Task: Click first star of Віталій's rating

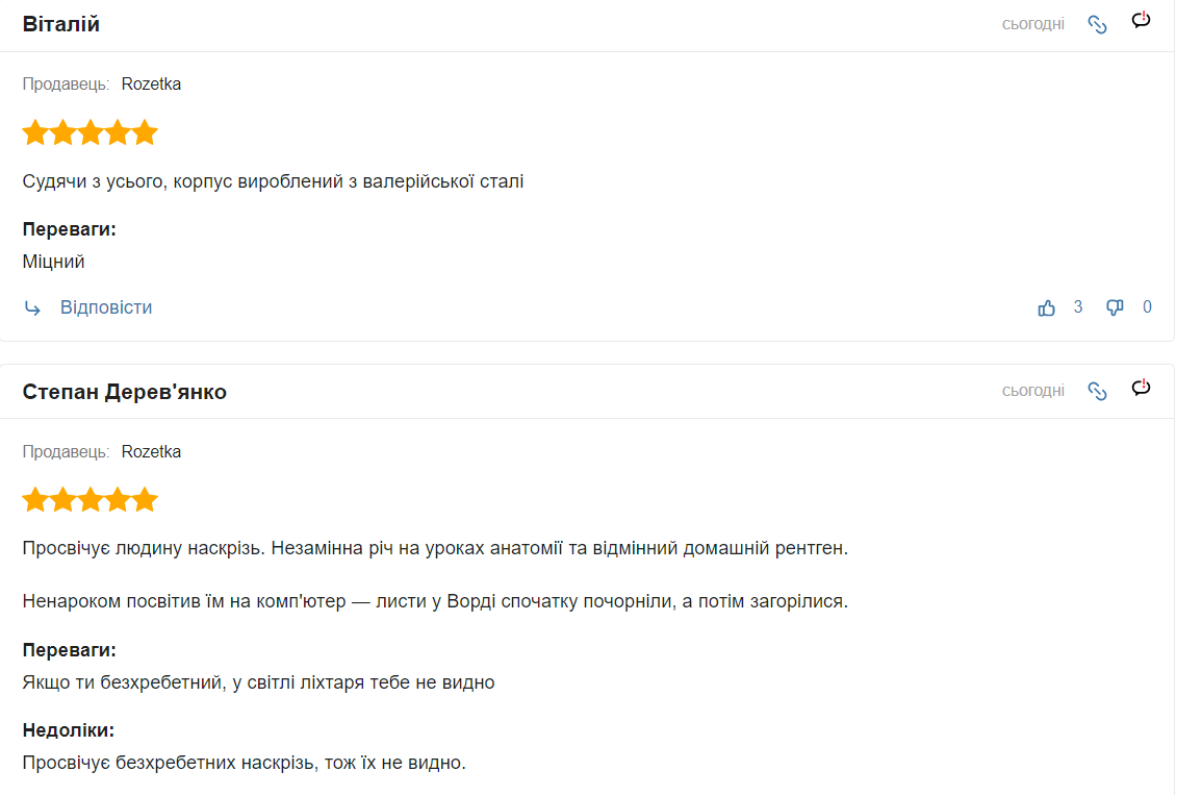Action: pos(36,133)
